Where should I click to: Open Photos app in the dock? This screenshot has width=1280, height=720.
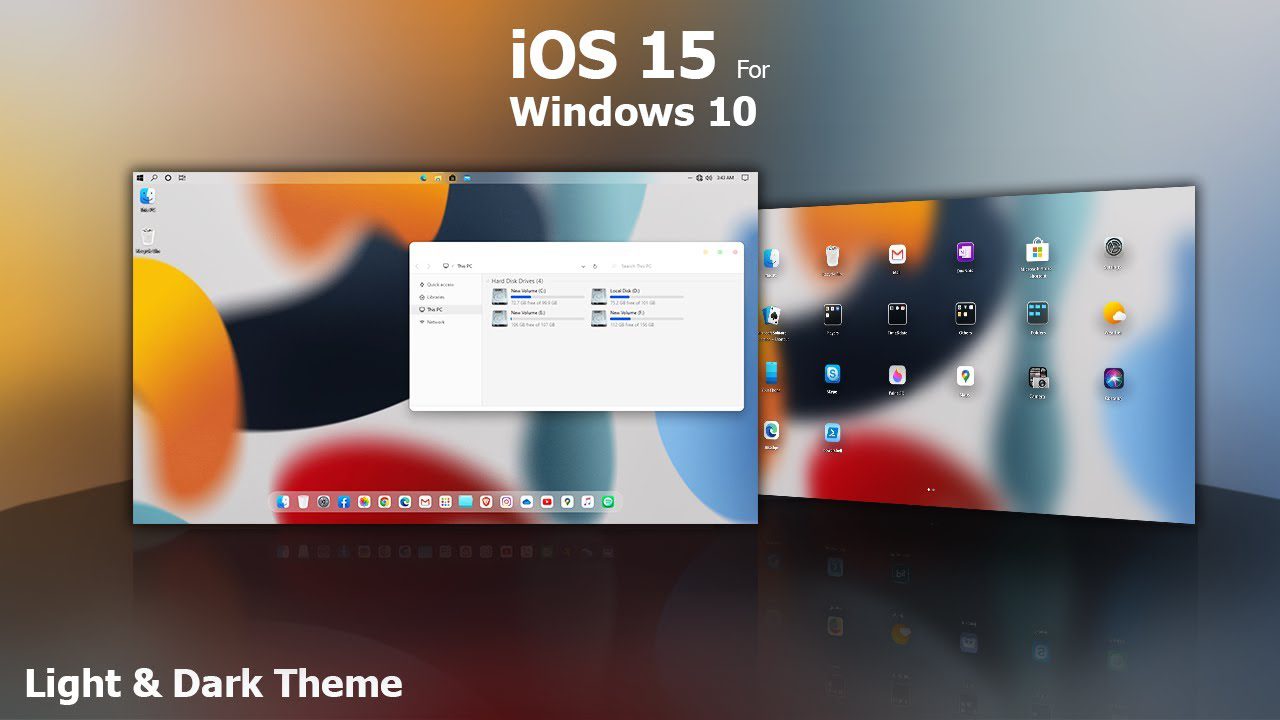point(364,502)
